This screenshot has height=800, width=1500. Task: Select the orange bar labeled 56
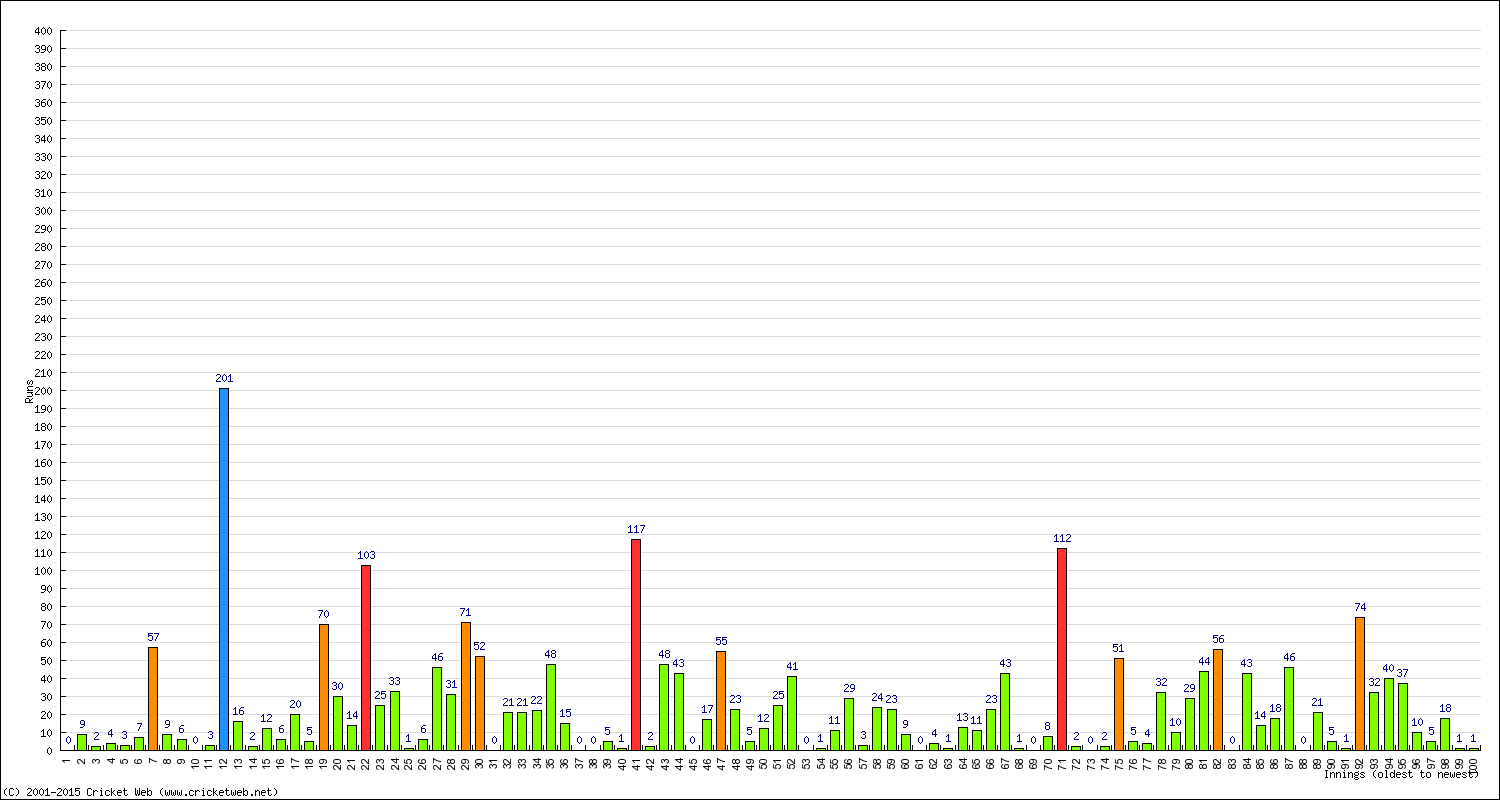click(1218, 700)
